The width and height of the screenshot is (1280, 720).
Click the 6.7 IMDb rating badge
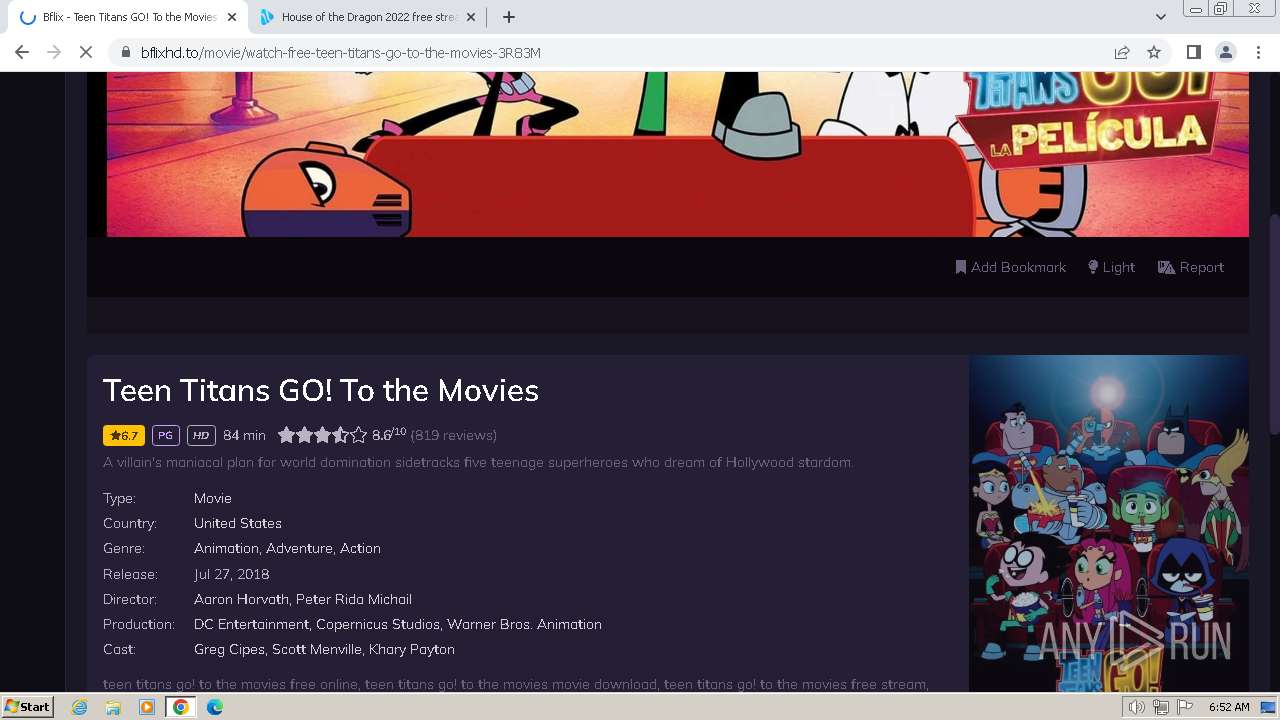[x=124, y=435]
